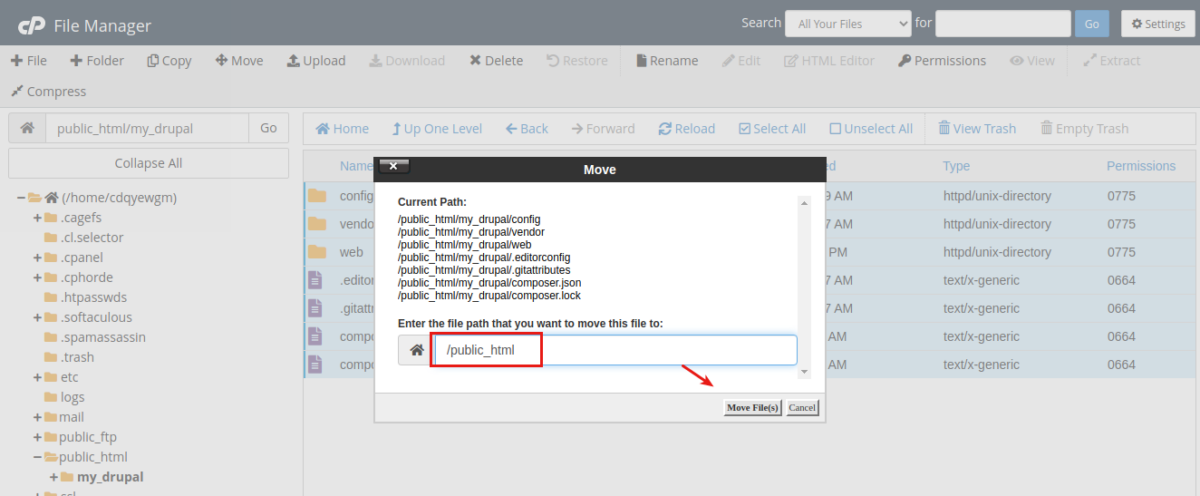Screen dimensions: 1200x496
Task: Go to Home in the navigation bar
Action: [342, 128]
